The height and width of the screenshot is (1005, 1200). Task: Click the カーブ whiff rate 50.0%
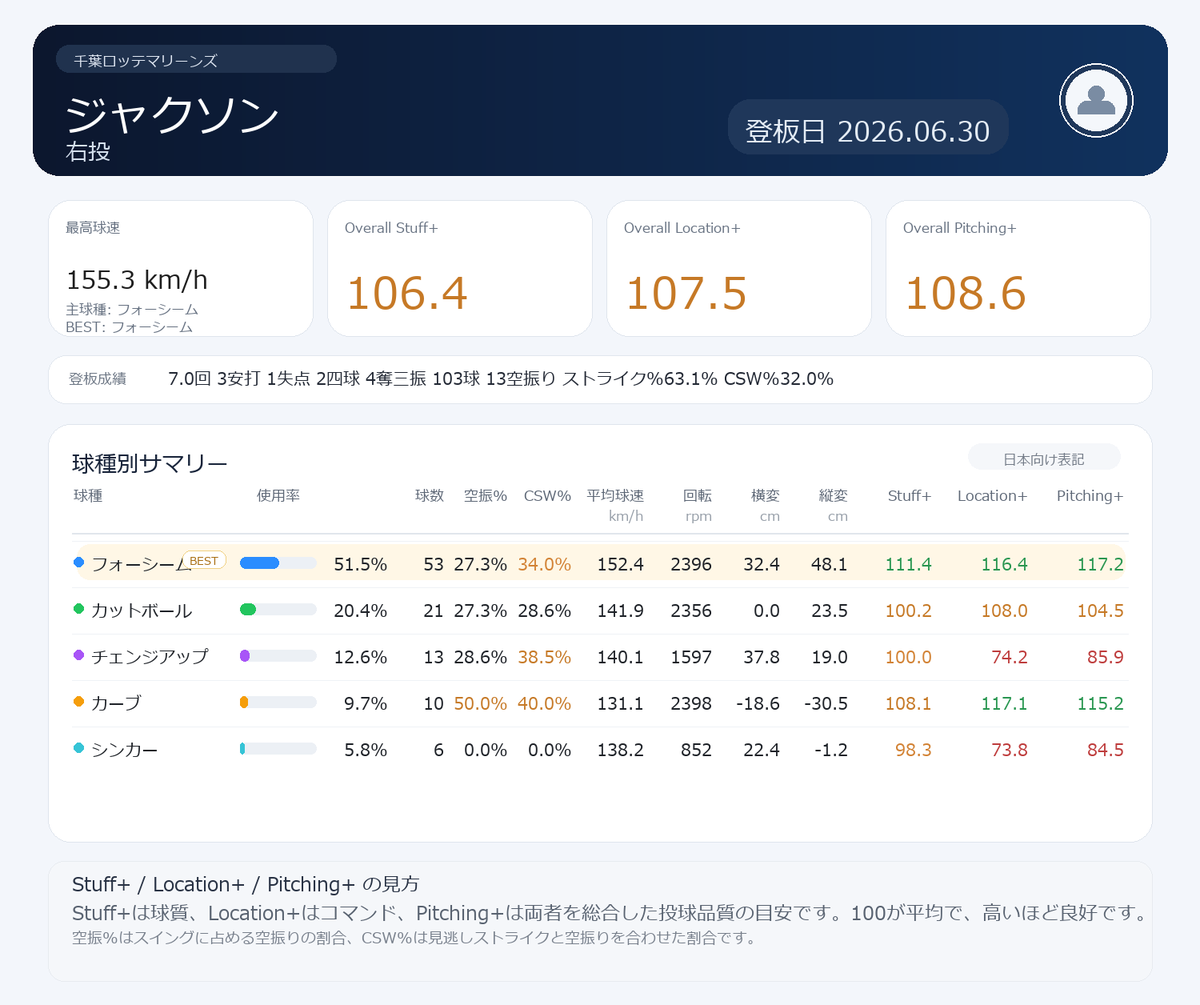(x=480, y=703)
